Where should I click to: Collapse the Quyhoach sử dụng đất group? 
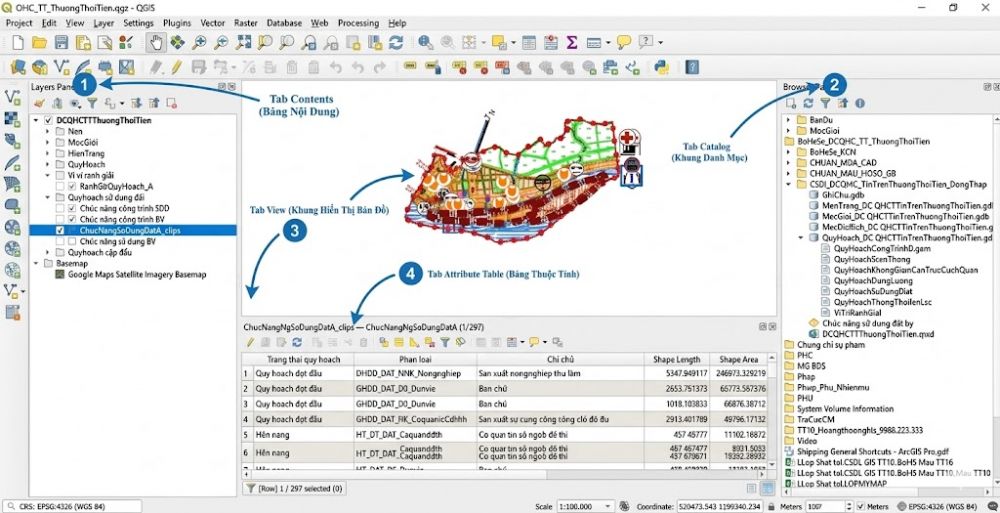[48, 197]
